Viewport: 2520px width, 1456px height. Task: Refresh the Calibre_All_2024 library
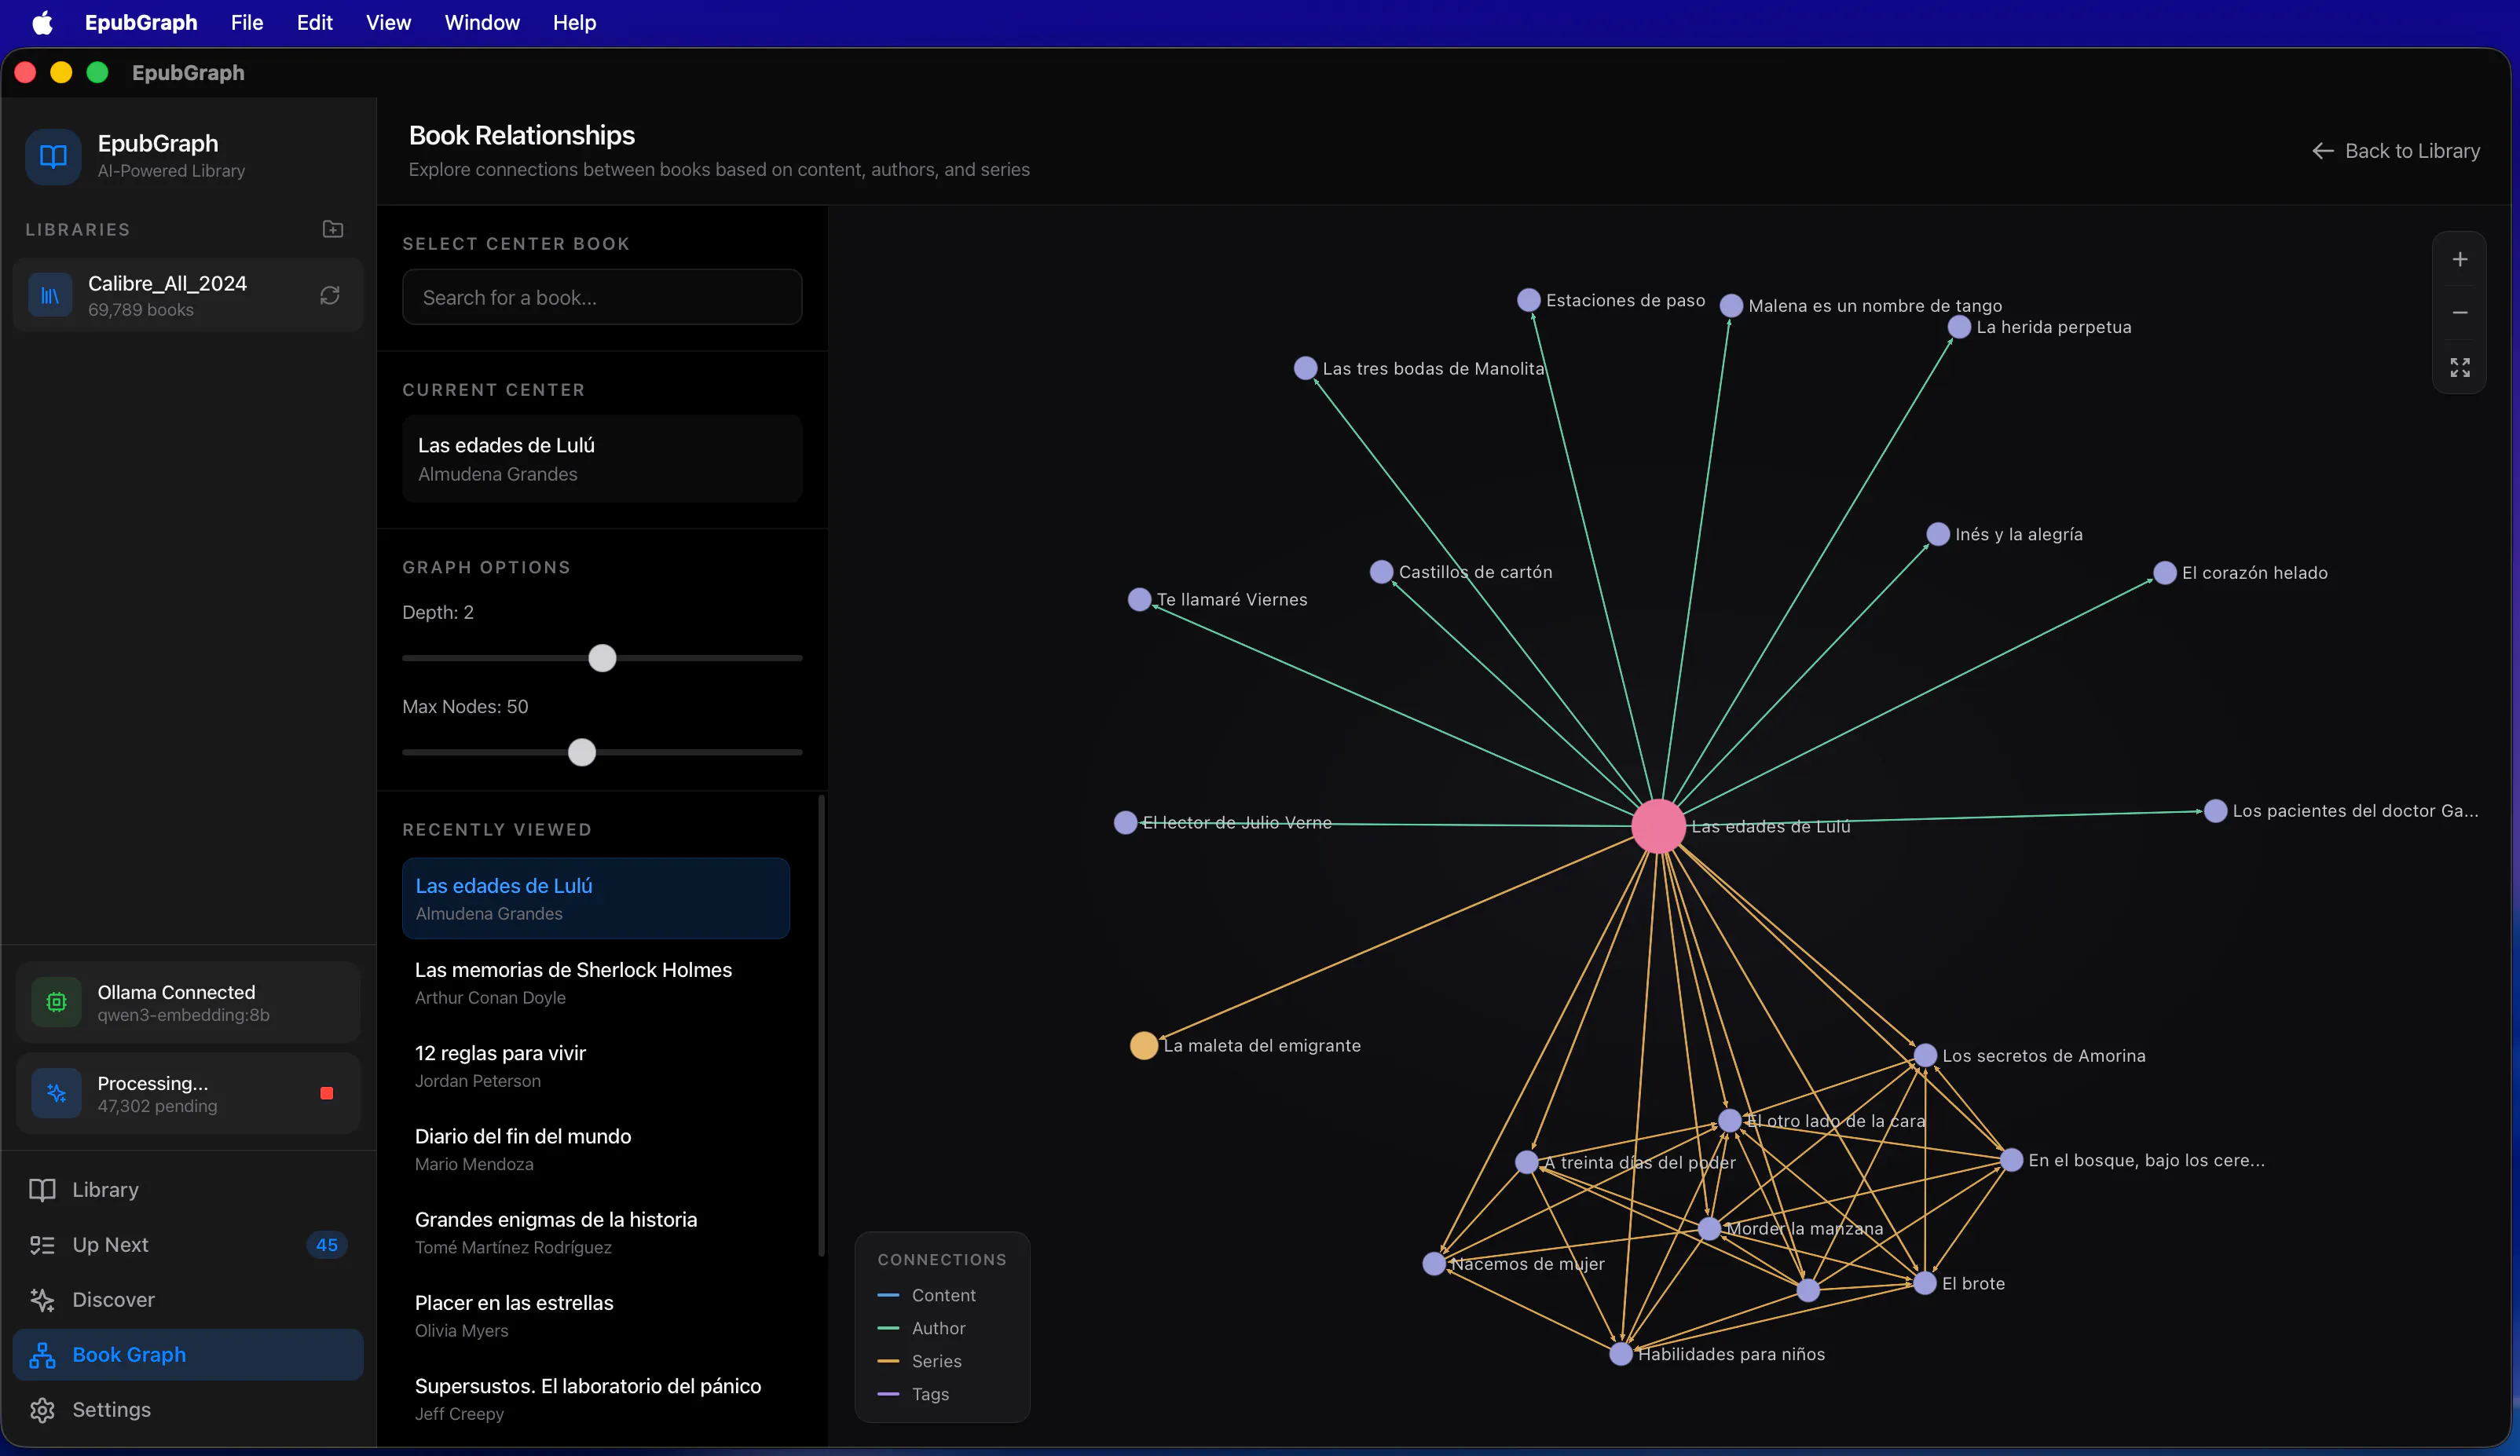[330, 295]
